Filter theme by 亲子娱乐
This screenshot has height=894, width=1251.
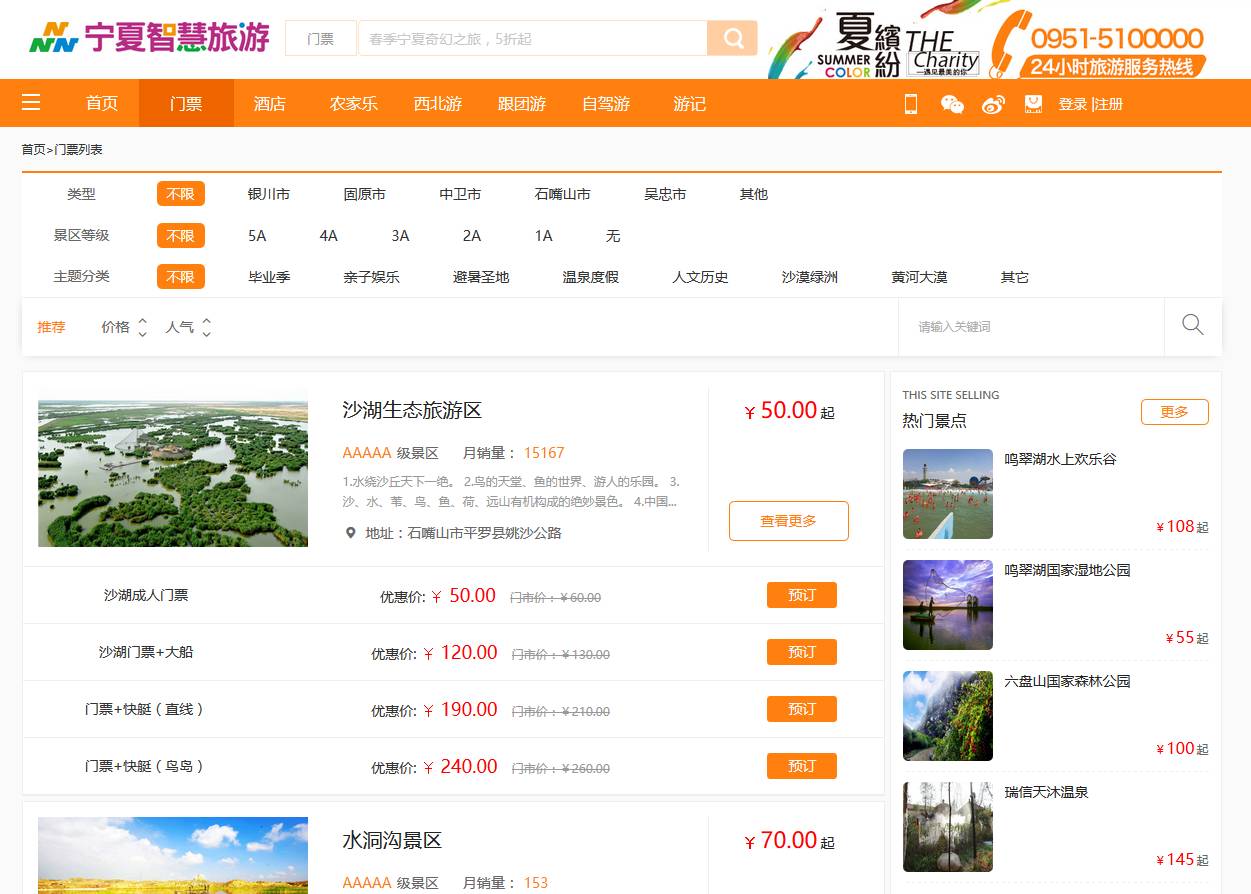(x=372, y=277)
